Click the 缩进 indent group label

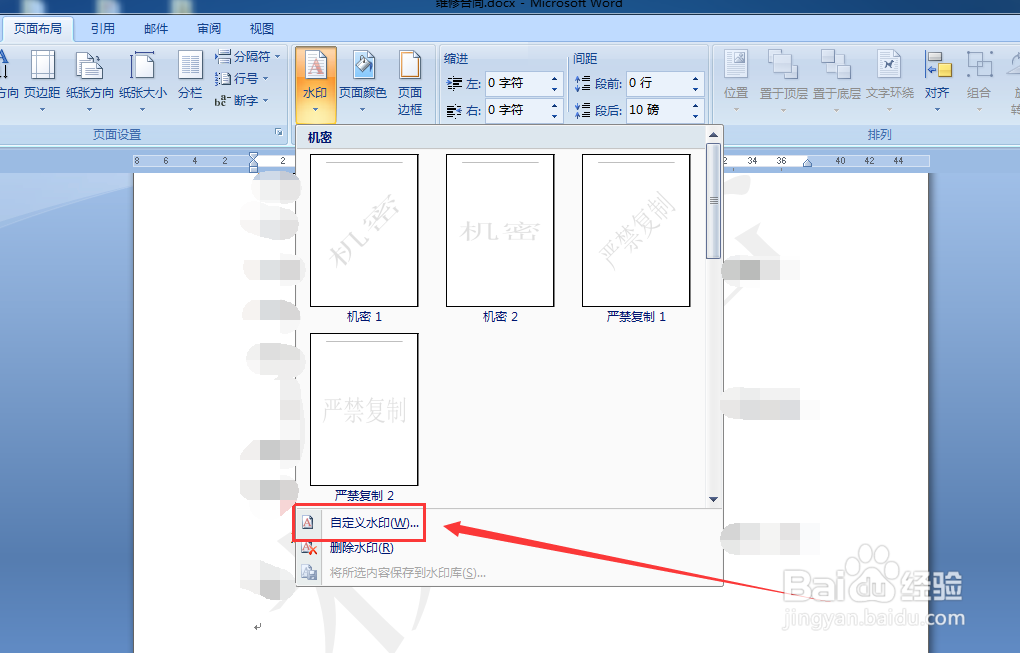point(456,59)
